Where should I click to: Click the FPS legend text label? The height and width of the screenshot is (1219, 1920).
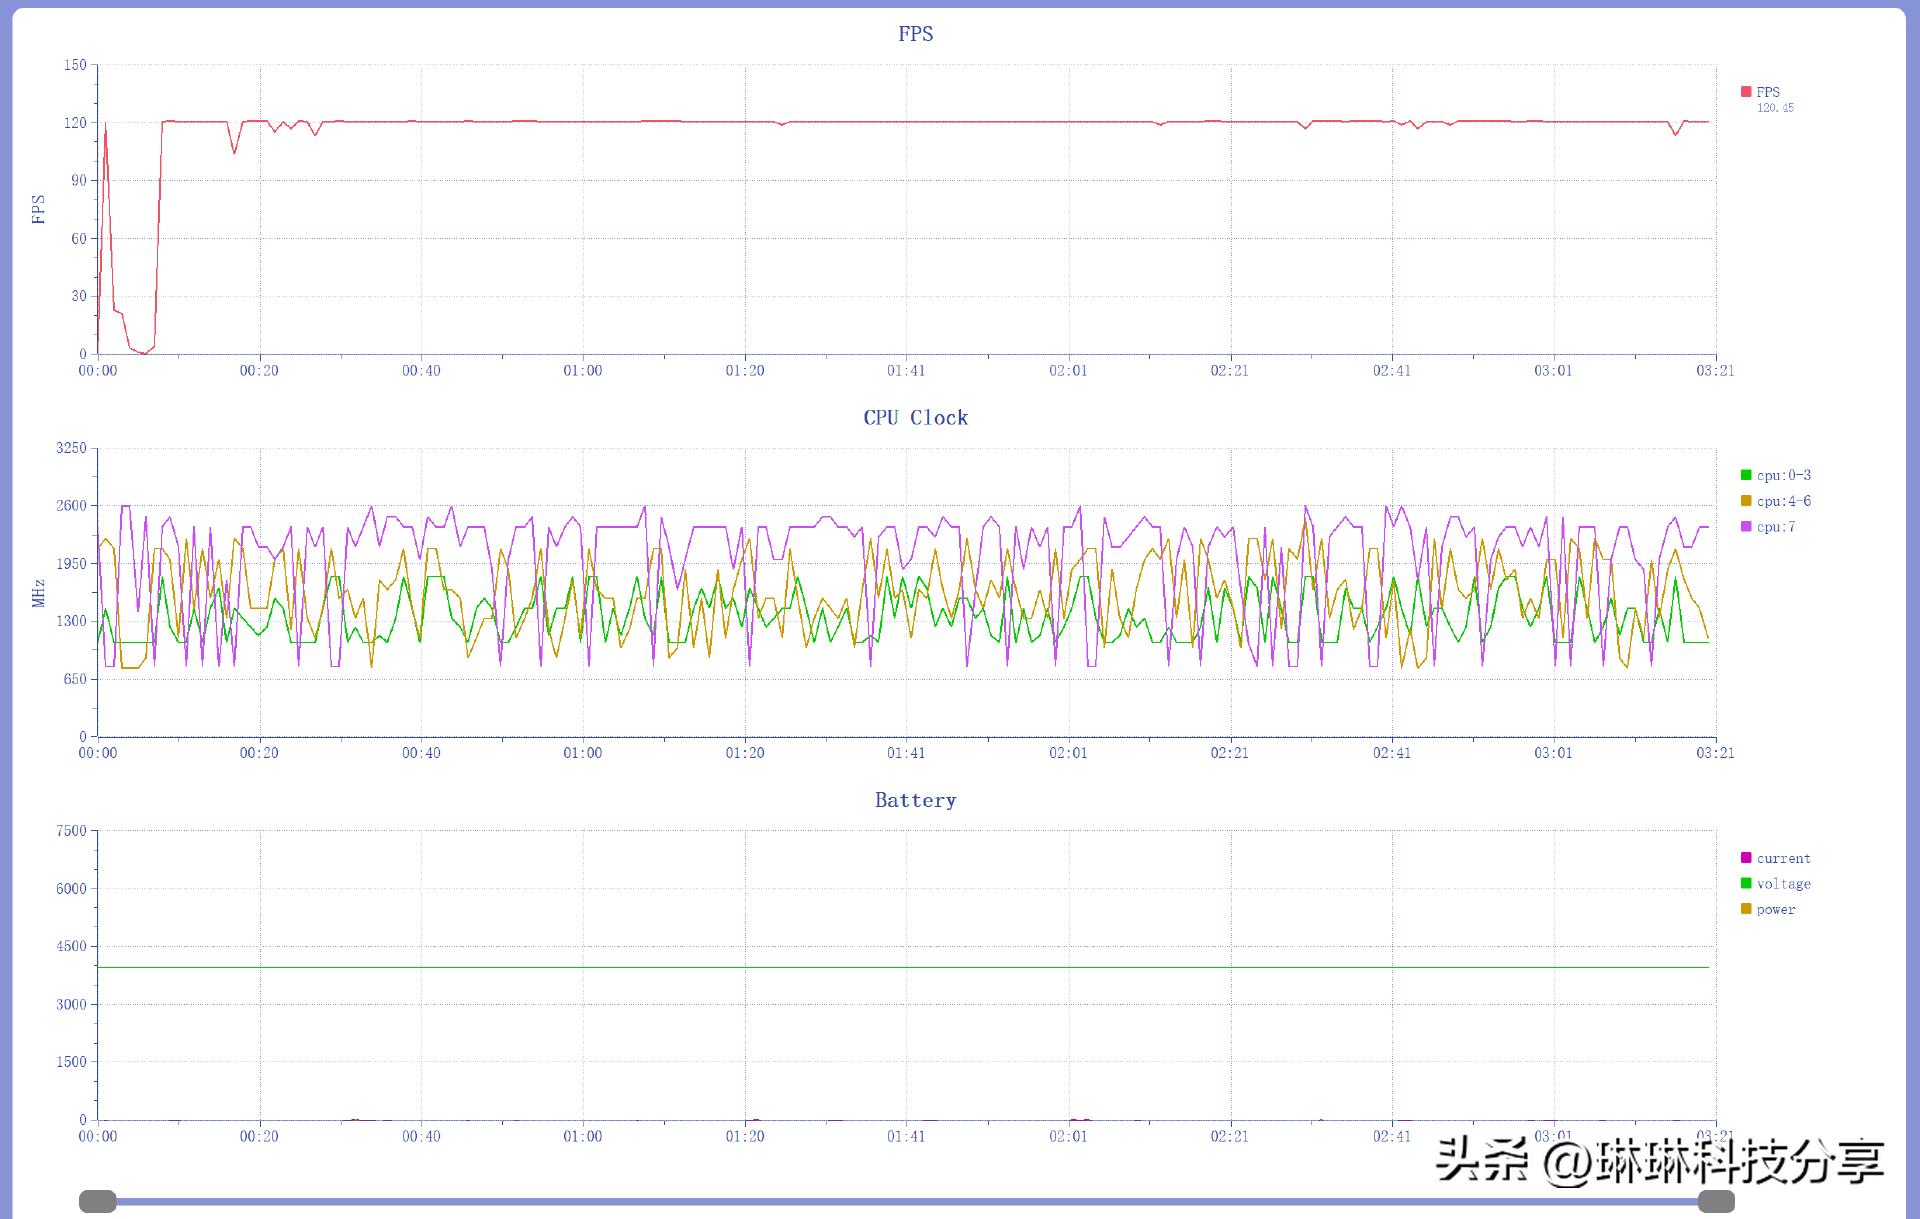(1768, 92)
